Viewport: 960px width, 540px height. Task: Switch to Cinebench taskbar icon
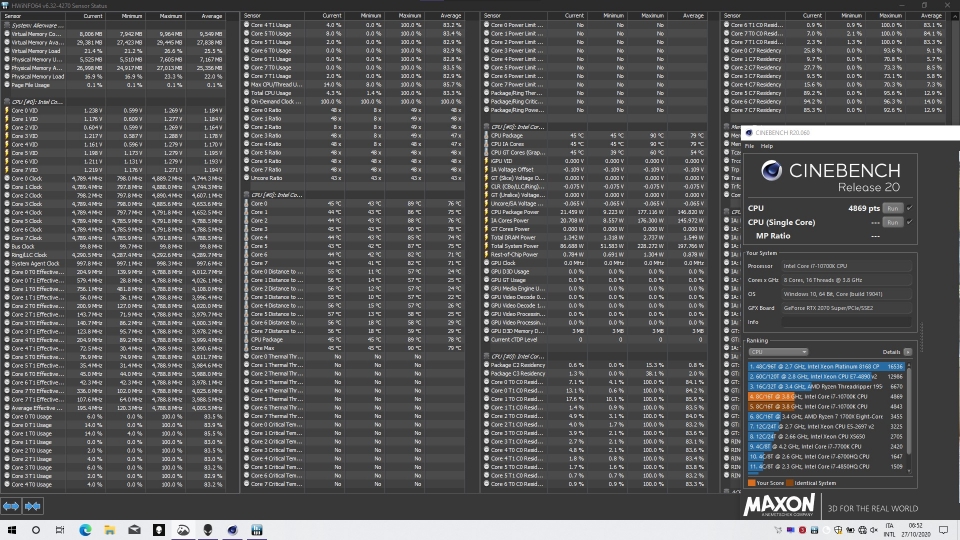tap(232, 530)
